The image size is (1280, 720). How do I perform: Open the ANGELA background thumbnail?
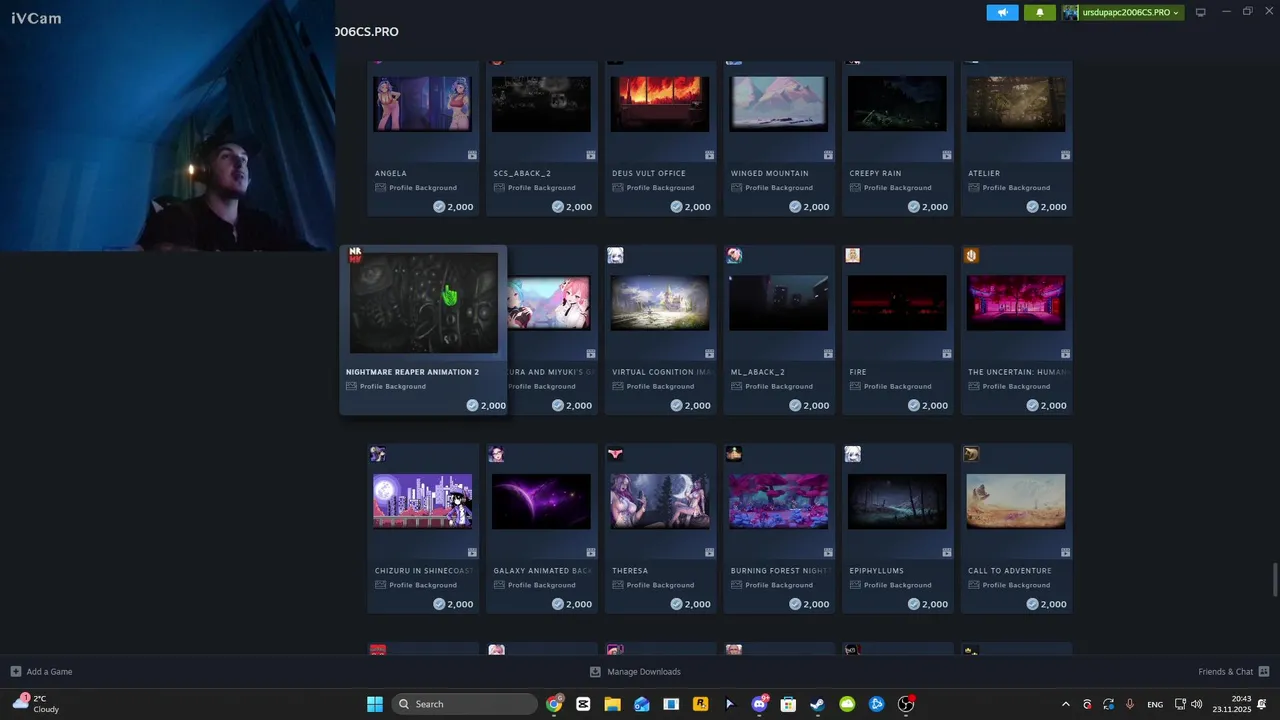pyautogui.click(x=422, y=104)
